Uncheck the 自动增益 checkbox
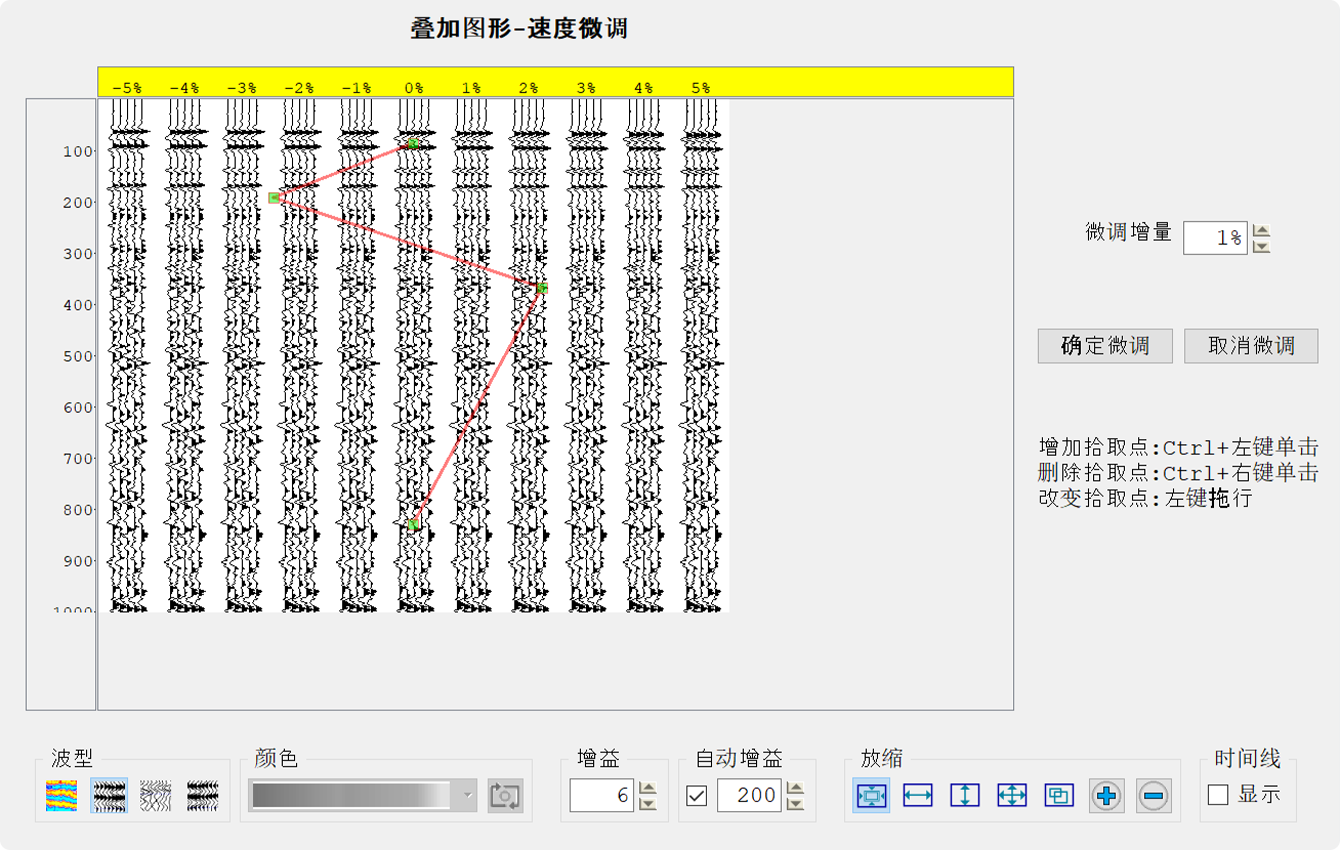This screenshot has height=850, width=1340. [x=697, y=796]
